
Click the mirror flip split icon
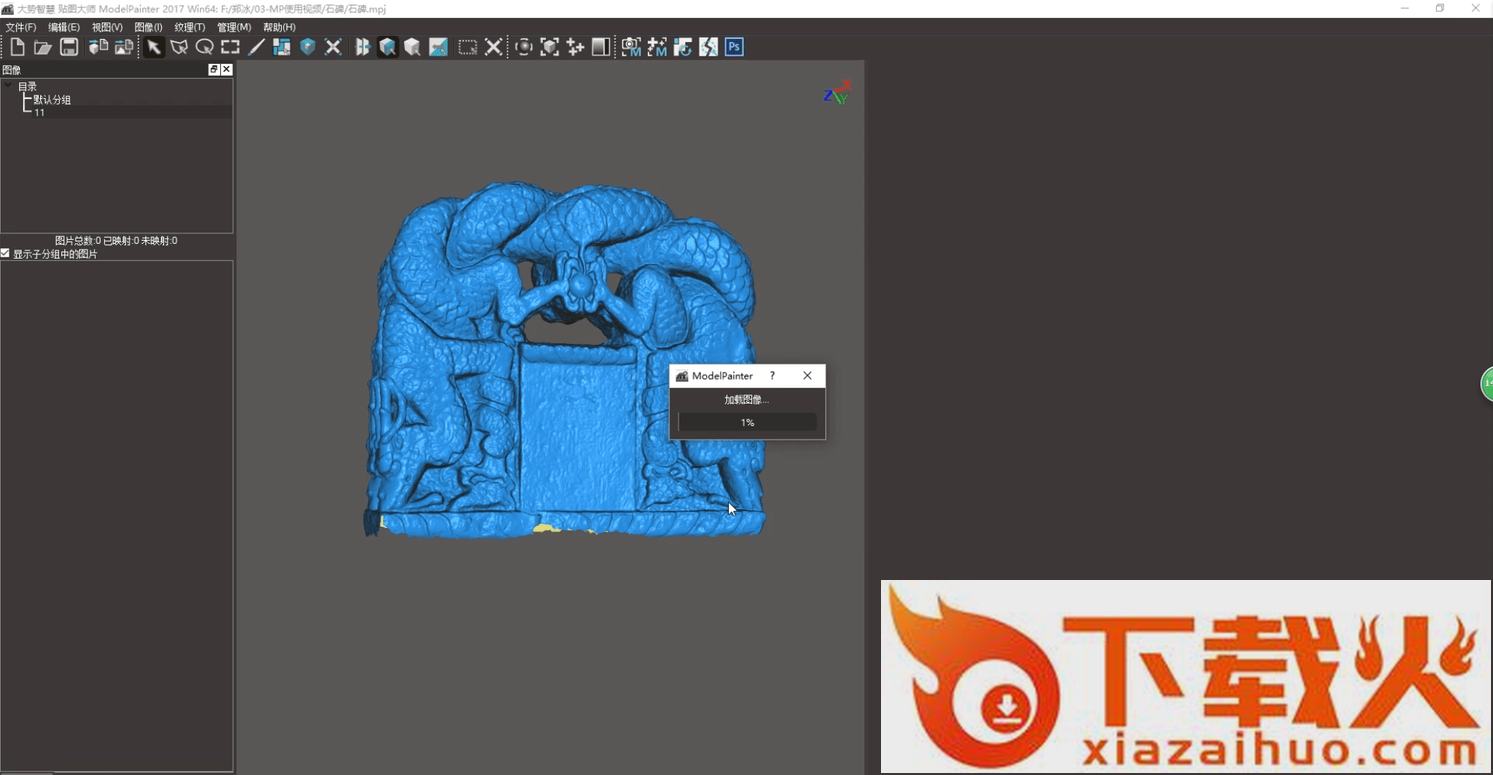(x=362, y=47)
